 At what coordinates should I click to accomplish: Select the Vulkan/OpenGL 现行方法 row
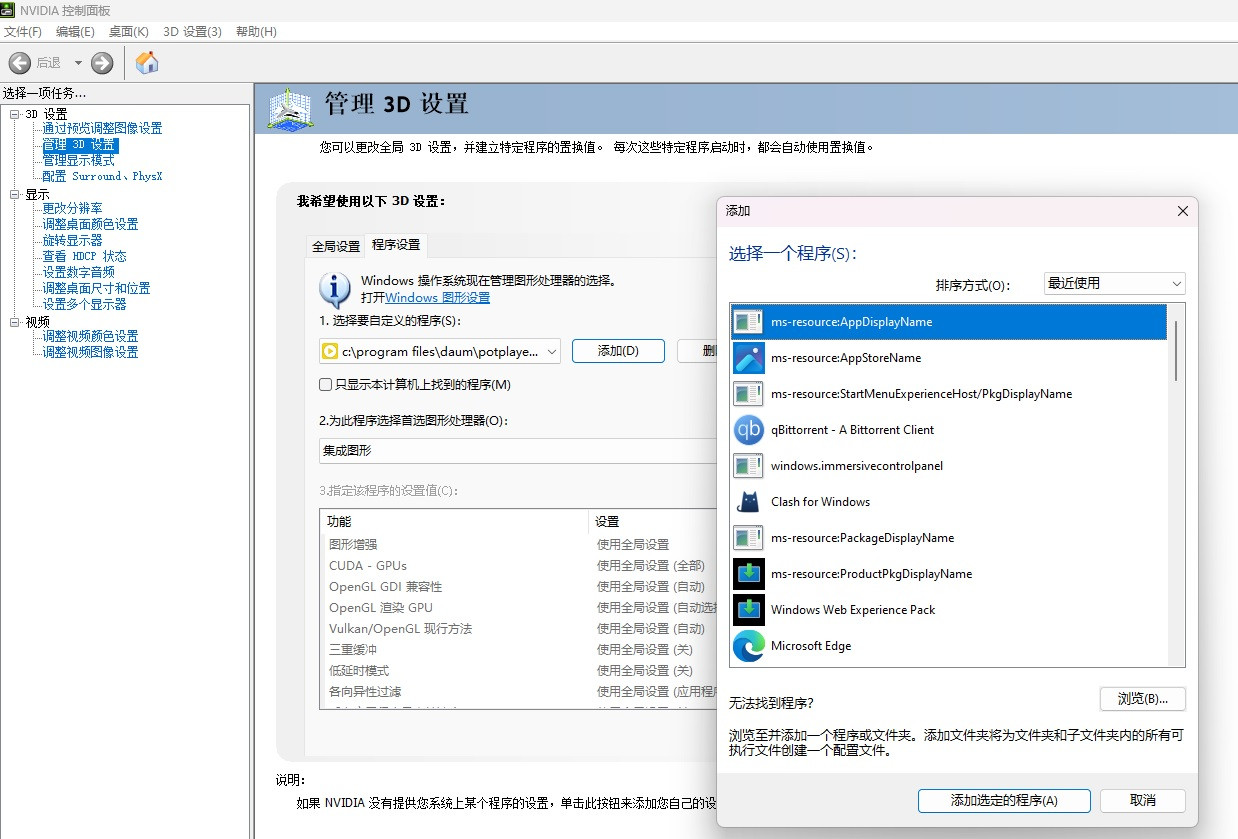pyautogui.click(x=520, y=629)
